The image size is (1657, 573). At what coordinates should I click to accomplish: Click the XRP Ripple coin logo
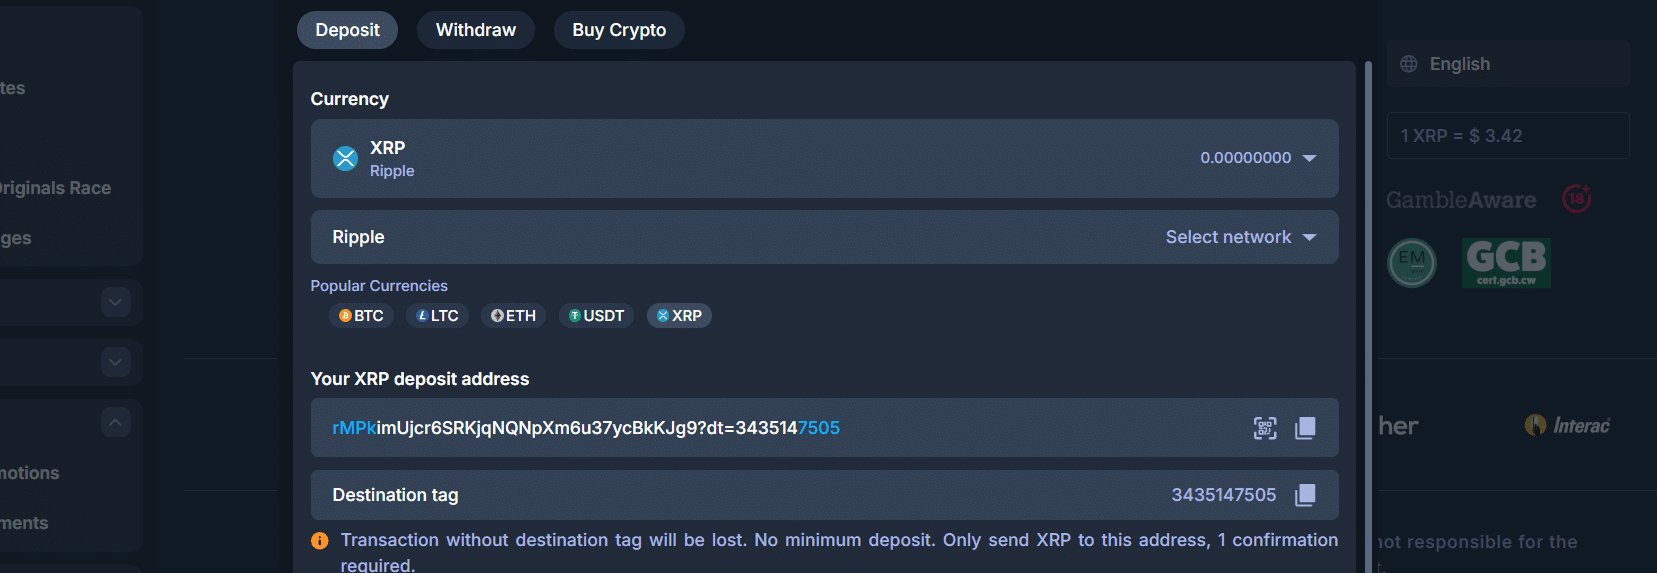click(345, 158)
